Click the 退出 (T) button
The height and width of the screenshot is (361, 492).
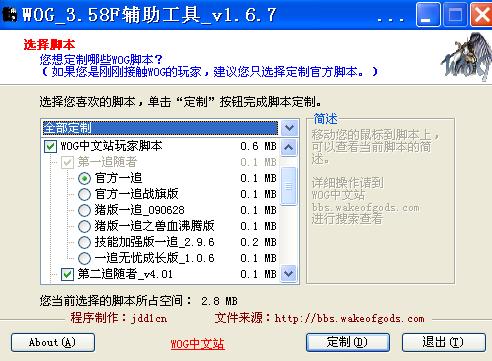pos(443,342)
